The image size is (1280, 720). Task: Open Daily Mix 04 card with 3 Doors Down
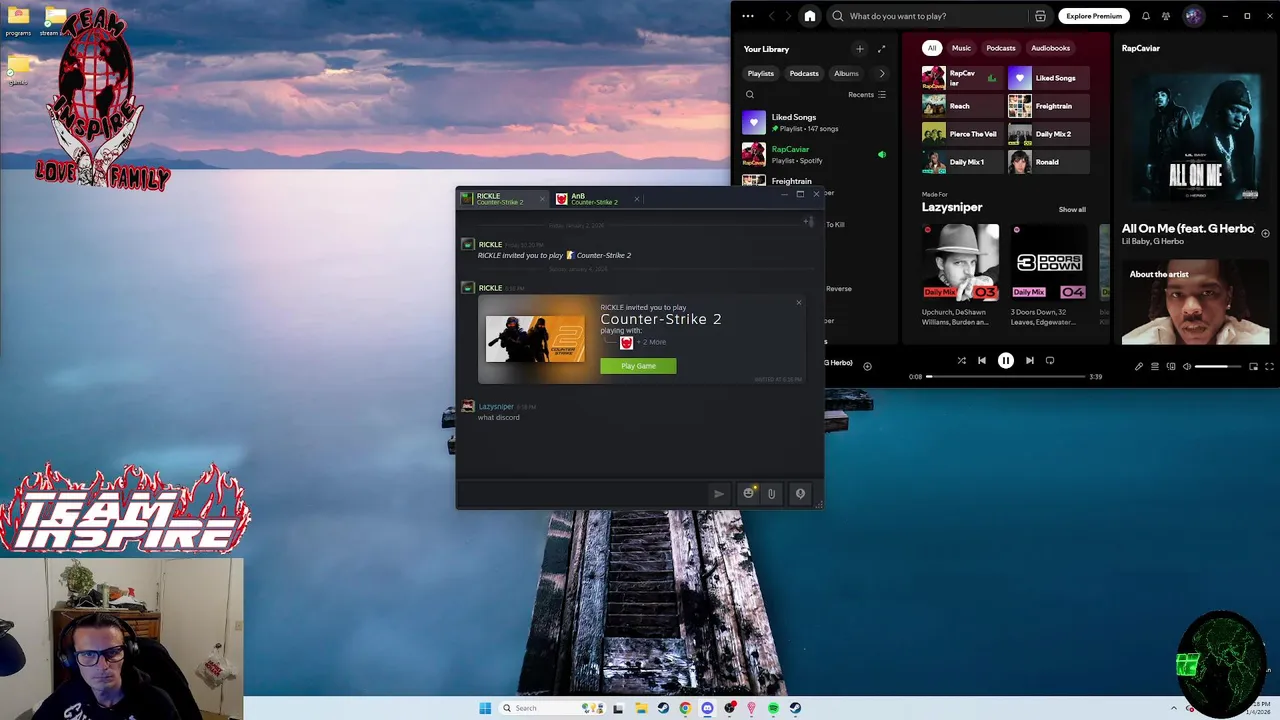1048,275
